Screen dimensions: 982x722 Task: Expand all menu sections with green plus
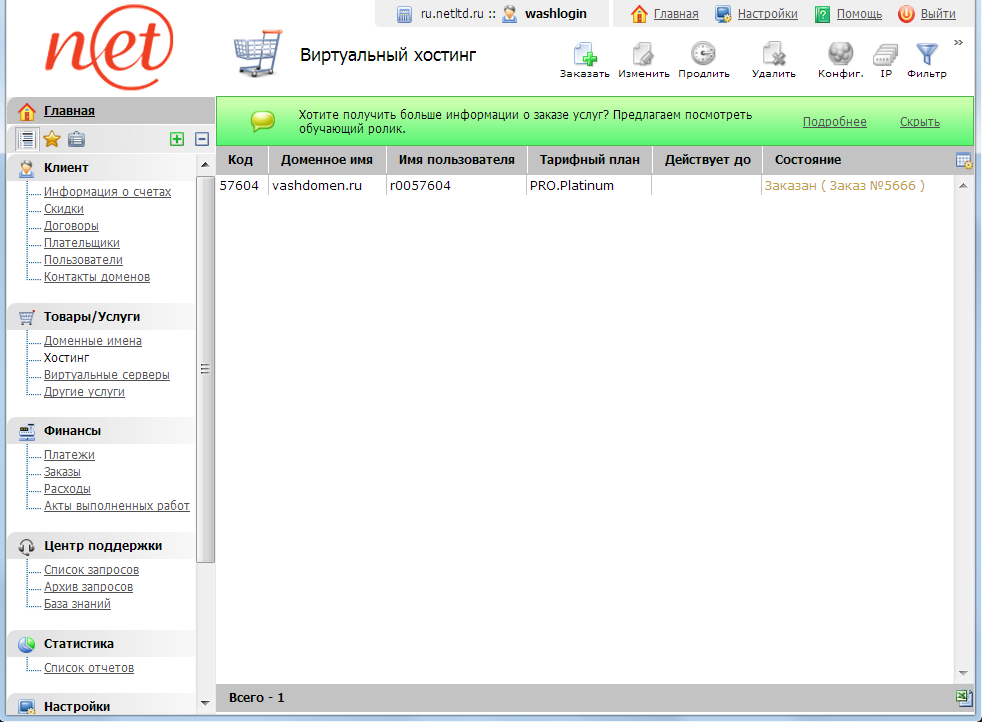177,139
